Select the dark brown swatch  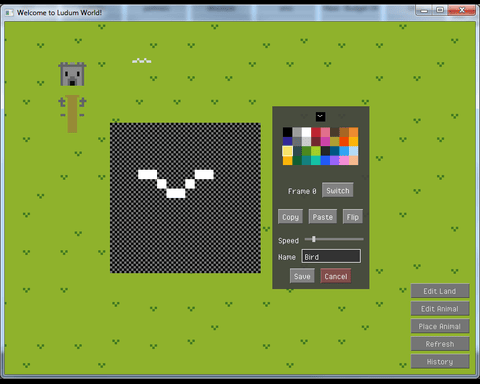[x=335, y=132]
